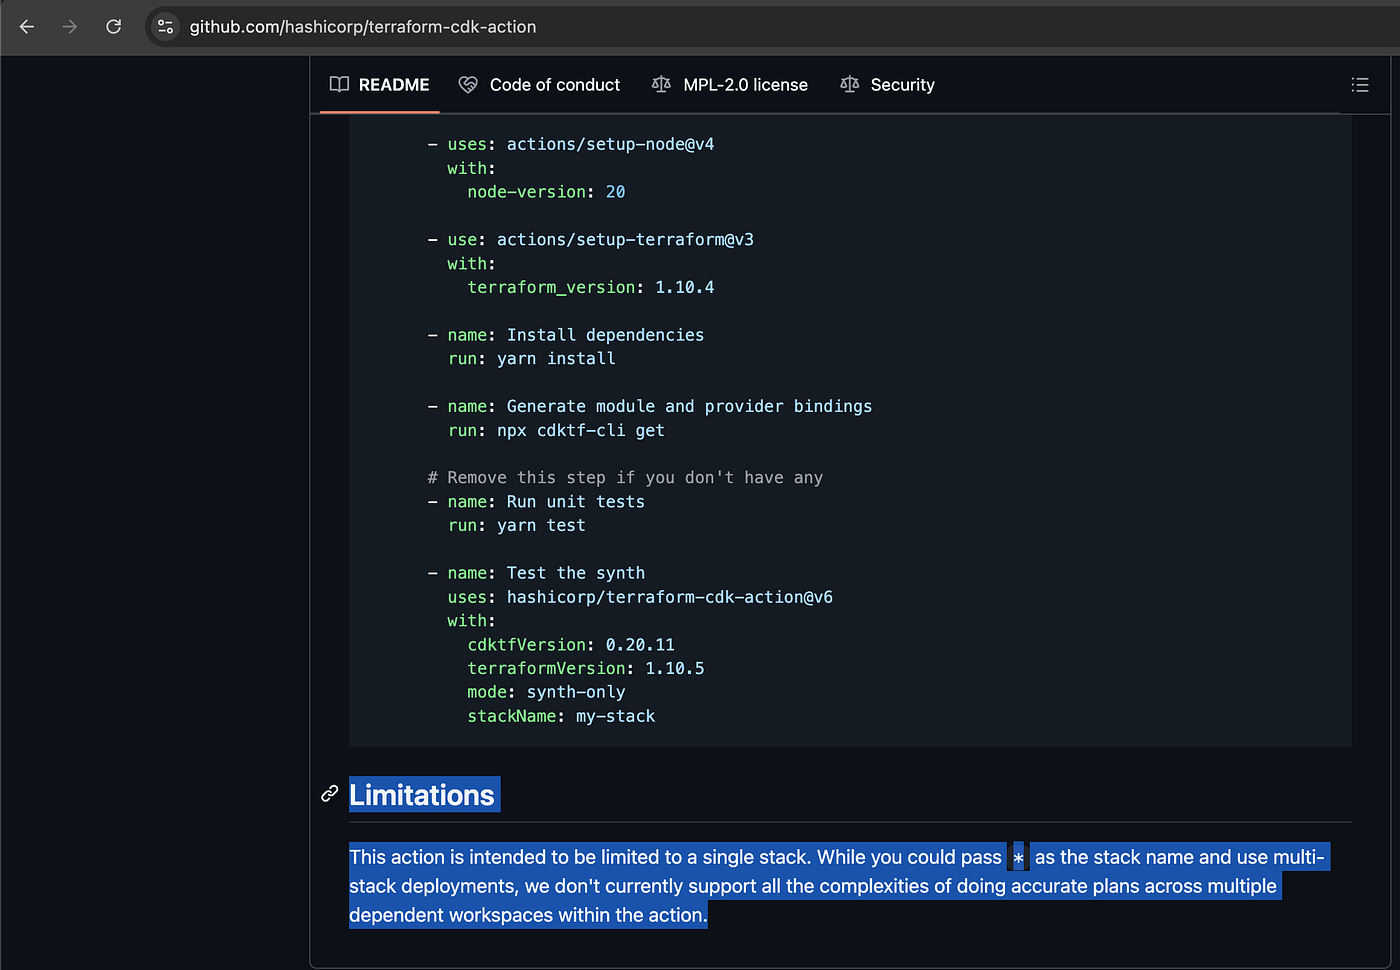
Task: Click 'Generate module and provider bindings' line
Action: click(x=650, y=406)
